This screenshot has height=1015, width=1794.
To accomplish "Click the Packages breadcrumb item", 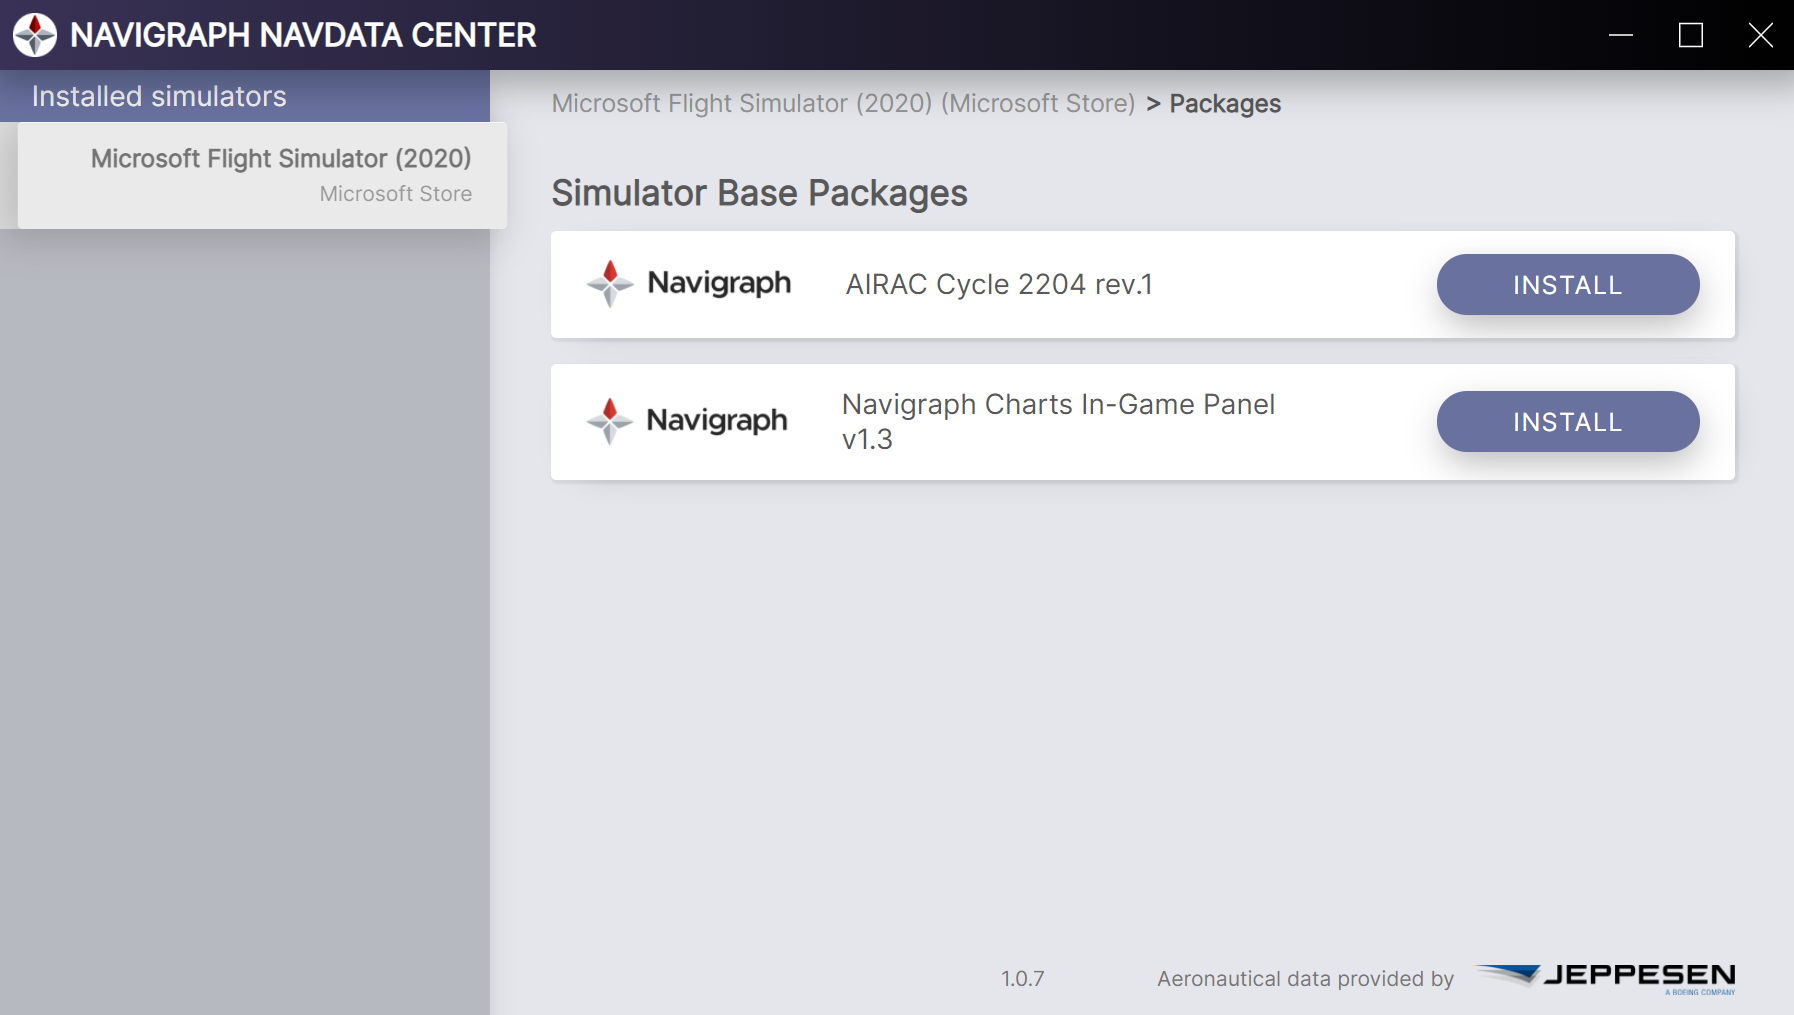I will [1224, 103].
